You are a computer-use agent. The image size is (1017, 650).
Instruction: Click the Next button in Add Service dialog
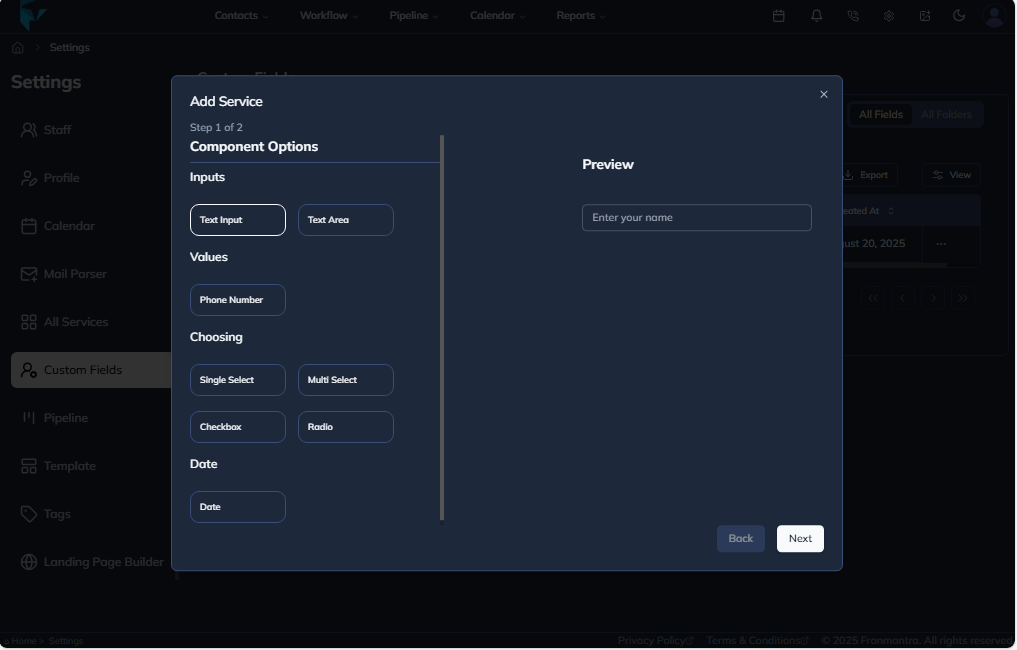point(800,538)
